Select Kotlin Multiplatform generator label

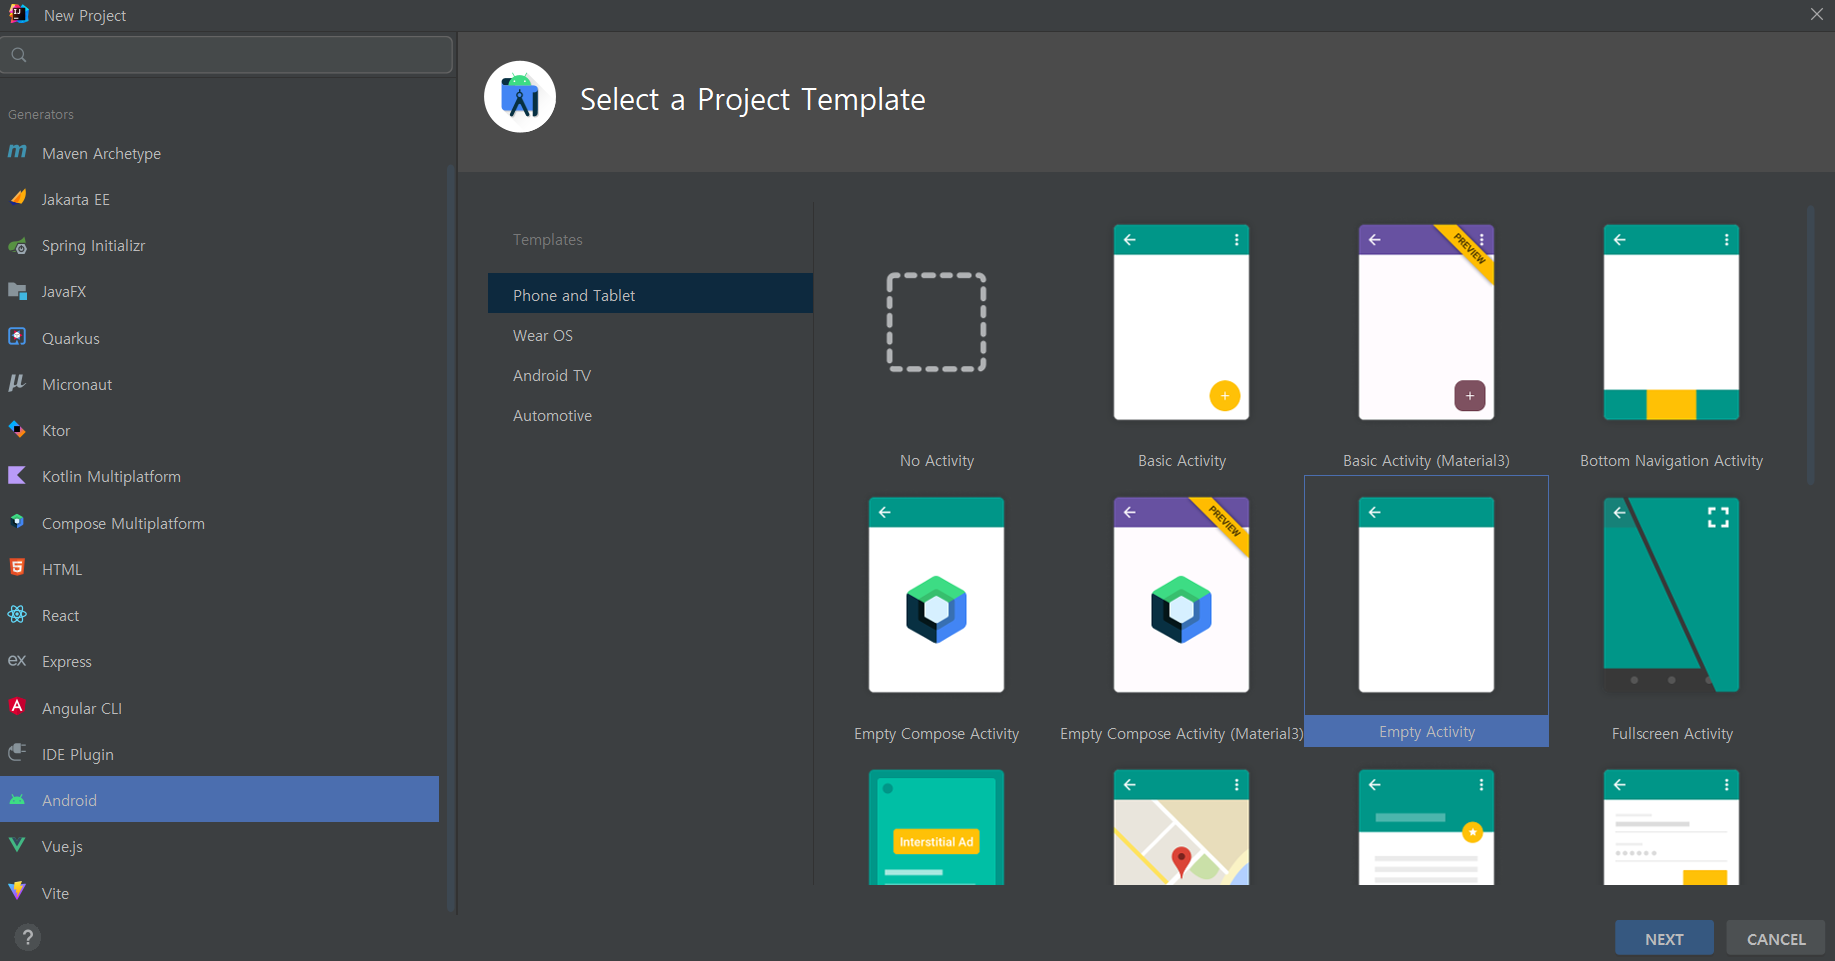pos(111,476)
